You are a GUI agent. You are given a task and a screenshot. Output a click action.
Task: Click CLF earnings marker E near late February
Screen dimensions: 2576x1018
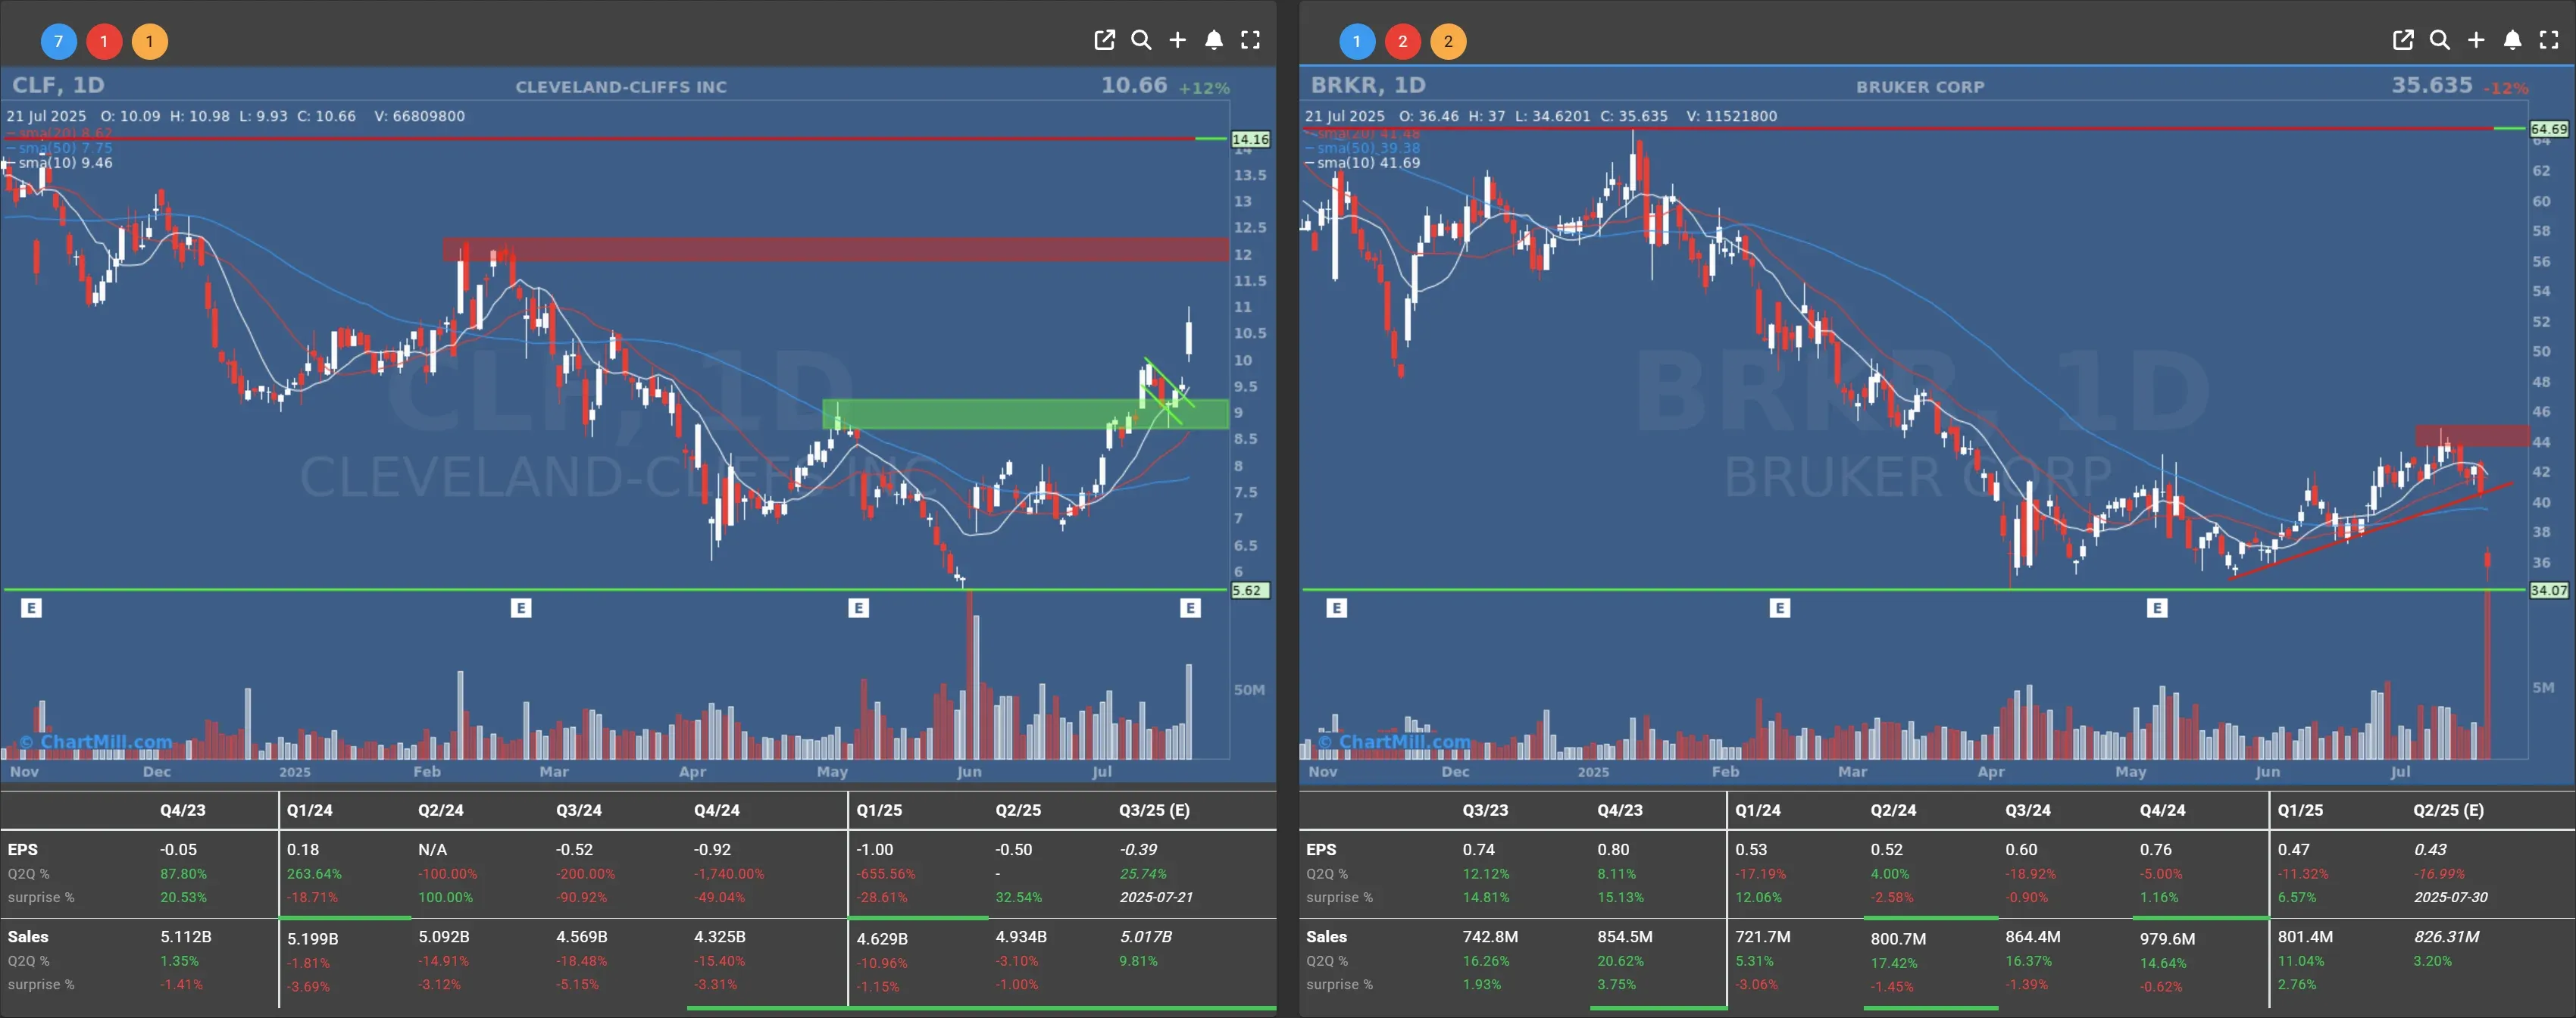521,607
